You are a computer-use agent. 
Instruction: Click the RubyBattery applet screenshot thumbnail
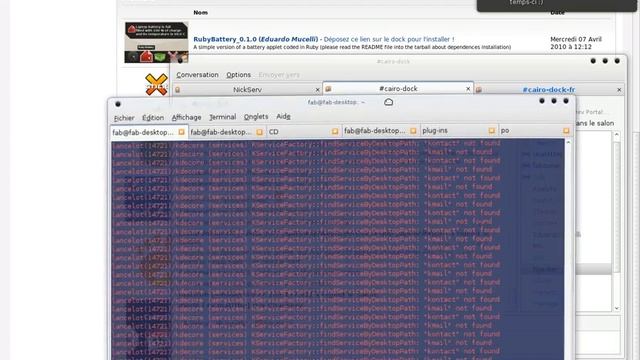click(x=156, y=42)
